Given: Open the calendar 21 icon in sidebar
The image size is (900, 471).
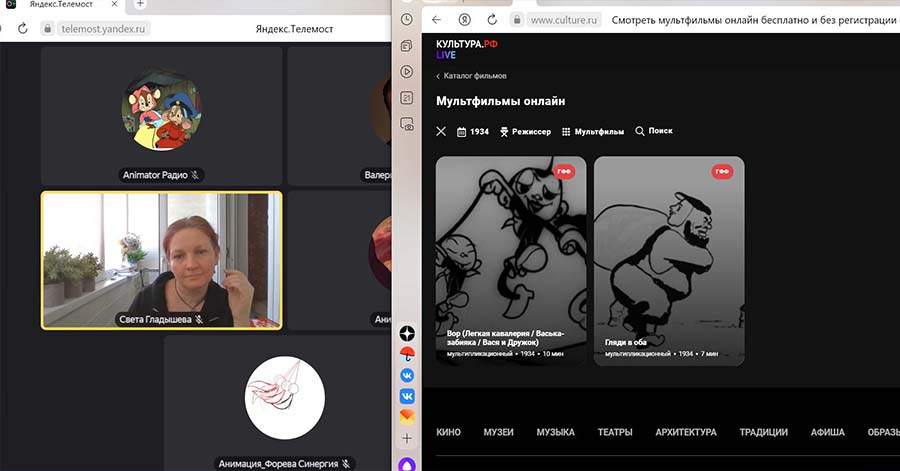Looking at the screenshot, I should point(406,98).
